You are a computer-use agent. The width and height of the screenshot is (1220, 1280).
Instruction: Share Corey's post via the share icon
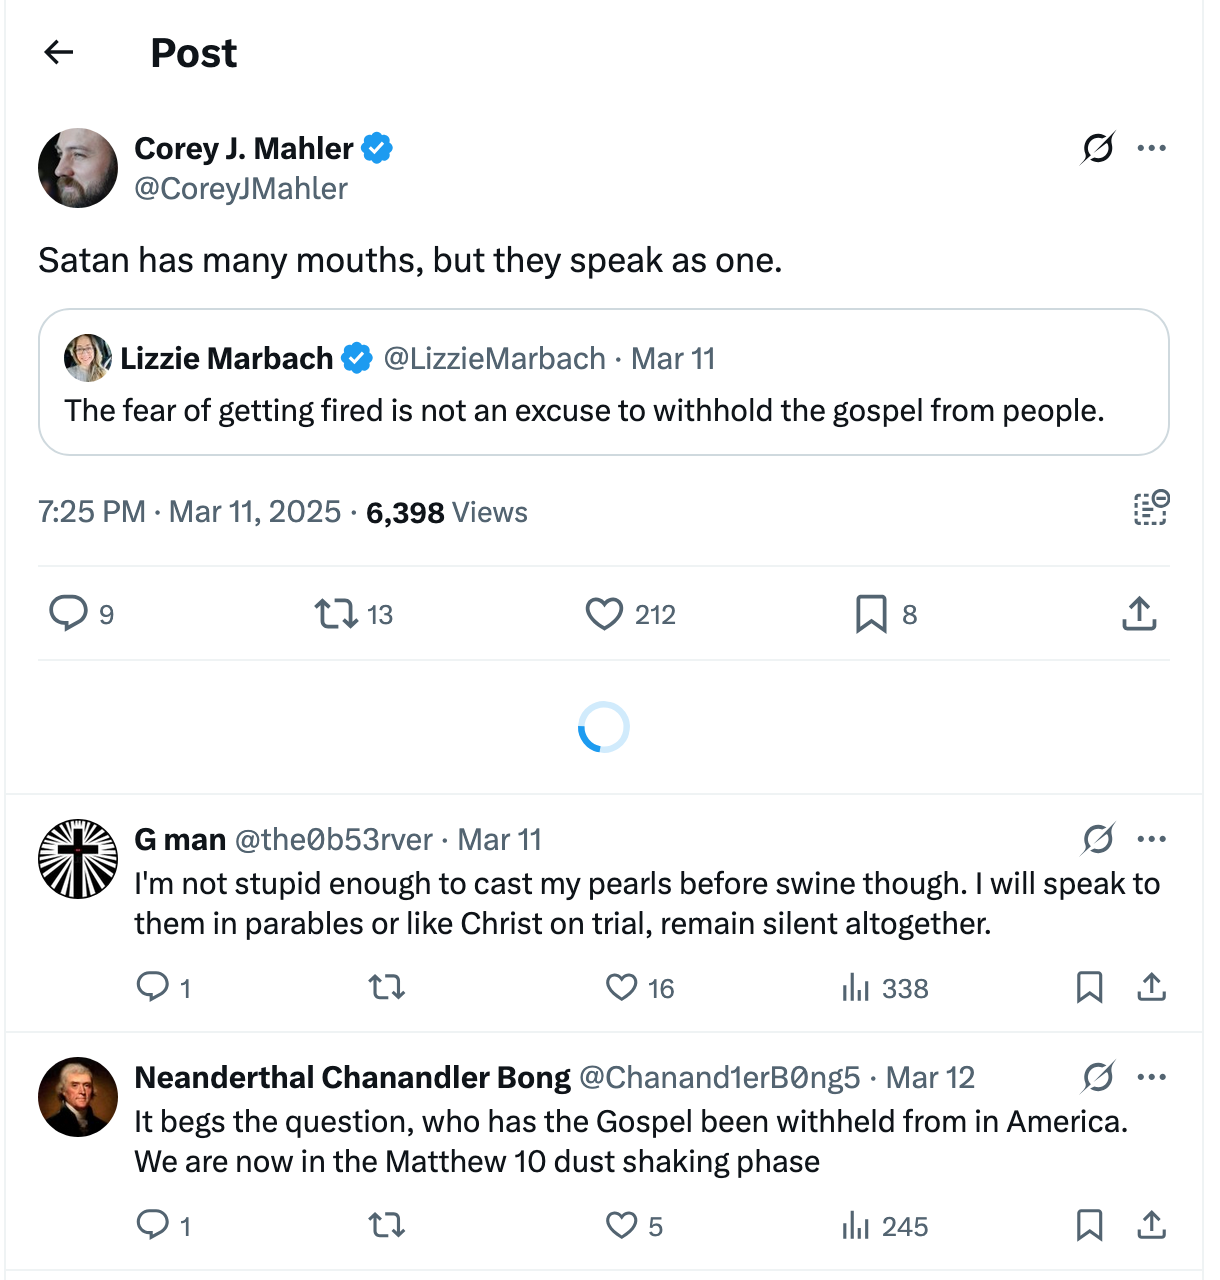pyautogui.click(x=1138, y=614)
